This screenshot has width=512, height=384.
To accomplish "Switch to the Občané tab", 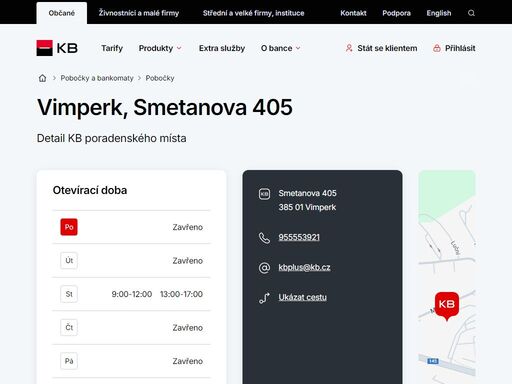I will pyautogui.click(x=62, y=13).
